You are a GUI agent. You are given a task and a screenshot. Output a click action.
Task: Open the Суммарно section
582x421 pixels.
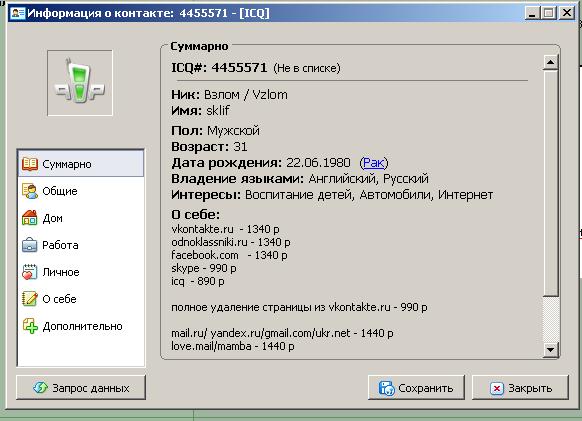click(81, 164)
